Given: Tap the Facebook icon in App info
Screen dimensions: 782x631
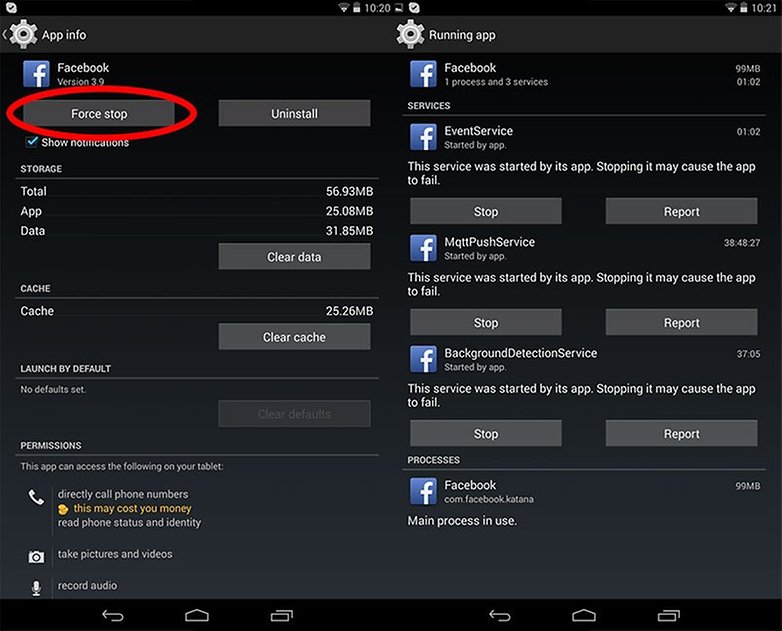Looking at the screenshot, I should pos(36,74).
